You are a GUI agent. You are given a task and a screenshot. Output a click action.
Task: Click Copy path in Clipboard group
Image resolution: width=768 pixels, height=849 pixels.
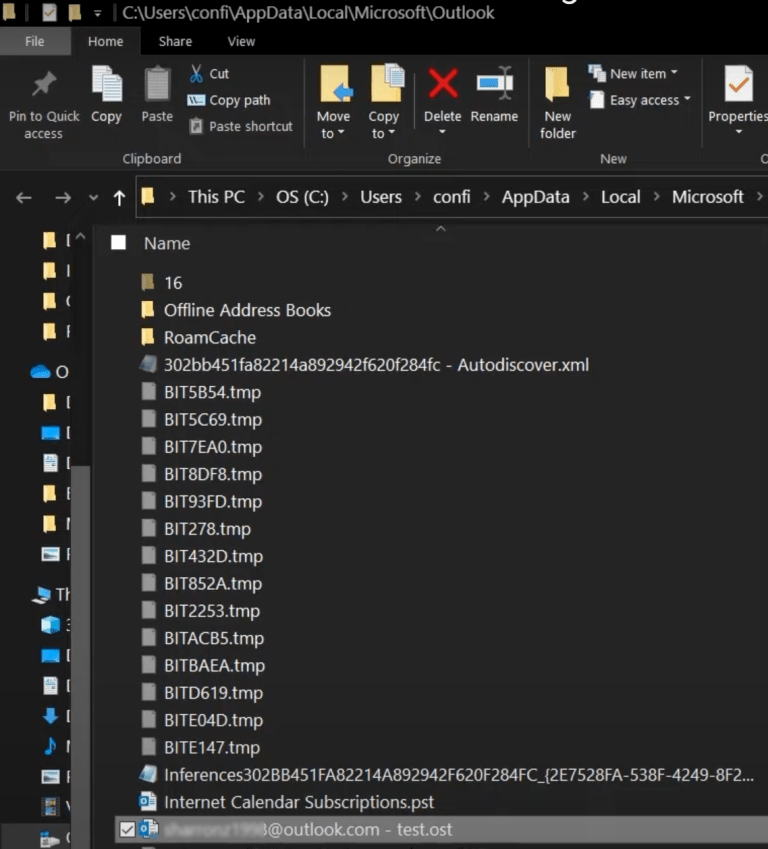click(229, 100)
